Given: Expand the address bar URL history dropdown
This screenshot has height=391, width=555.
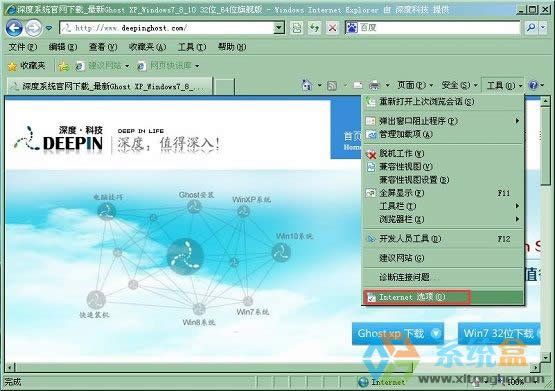Looking at the screenshot, I should pos(279,28).
